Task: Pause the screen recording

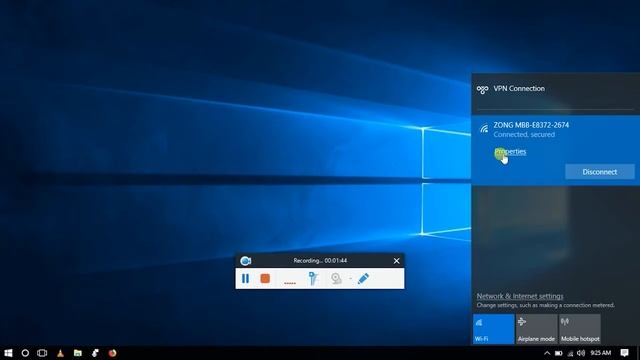Action: tap(245, 278)
